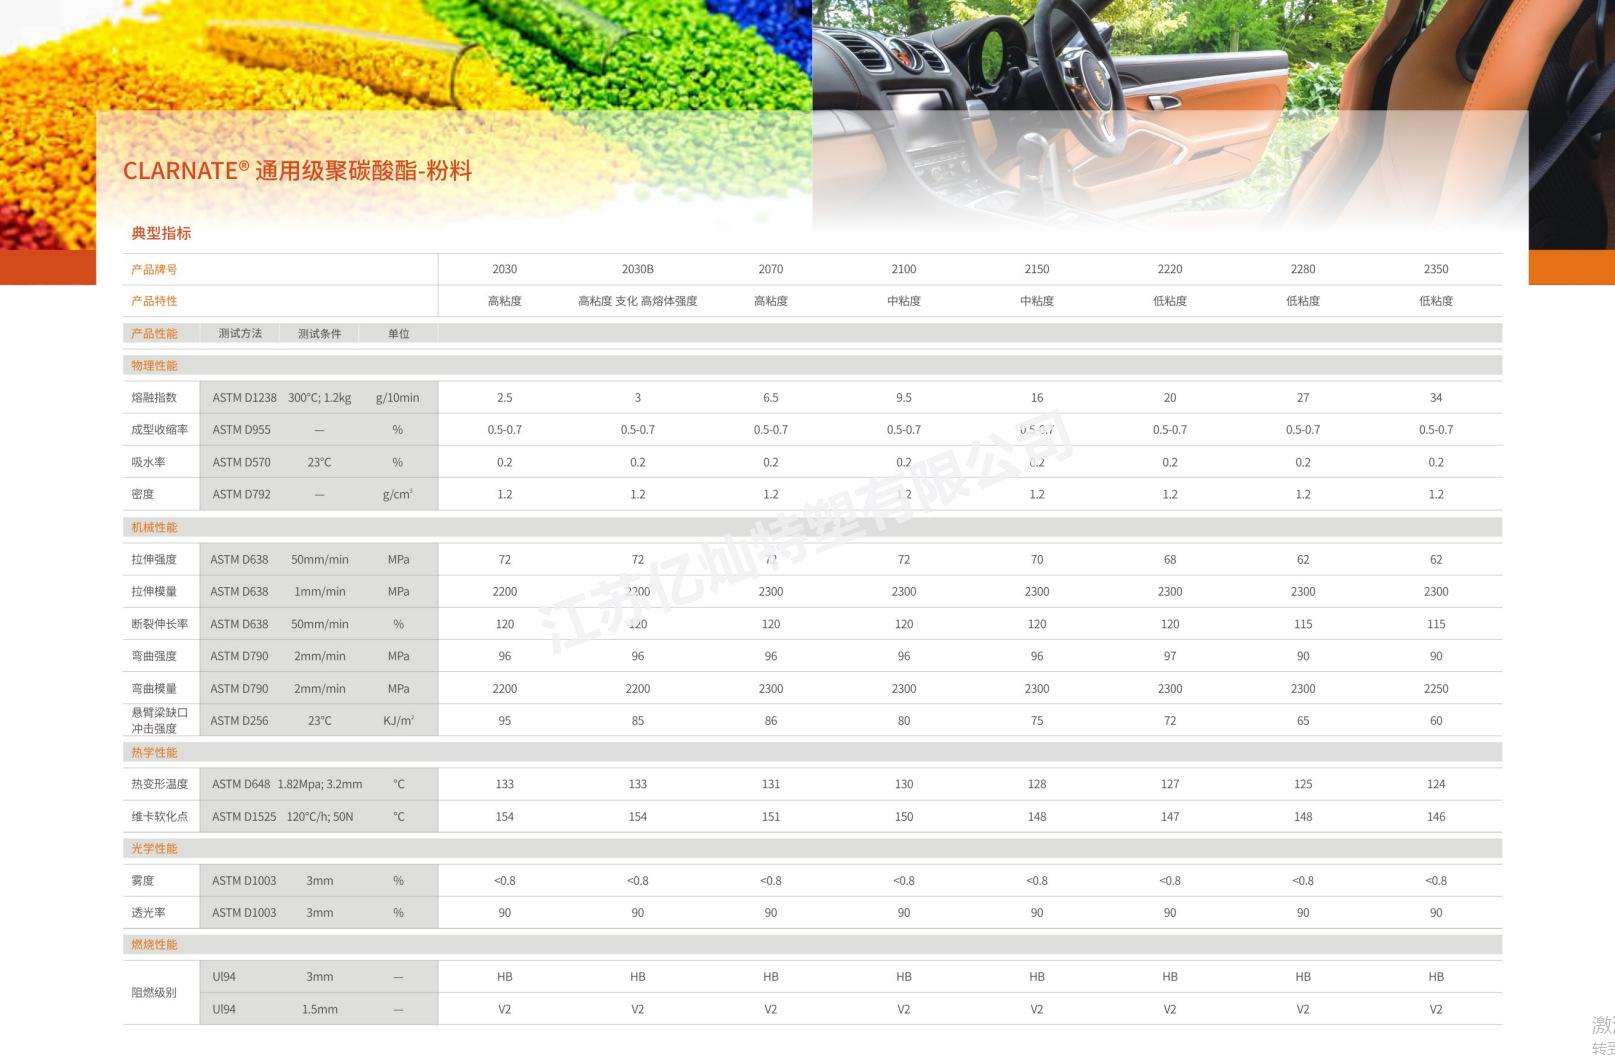This screenshot has height=1062, width=1615.
Task: Select the "弯曲强度" row label
Action: tap(154, 656)
